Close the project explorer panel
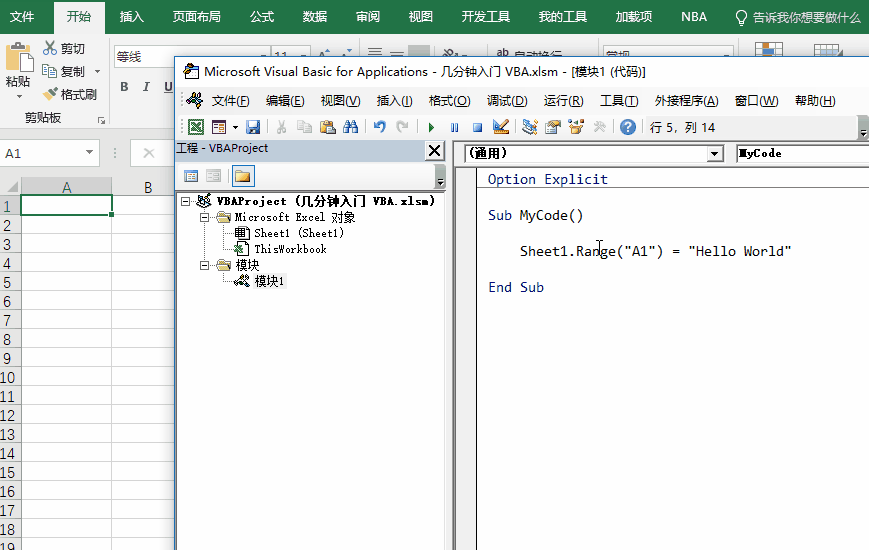Image resolution: width=869 pixels, height=550 pixels. click(434, 150)
